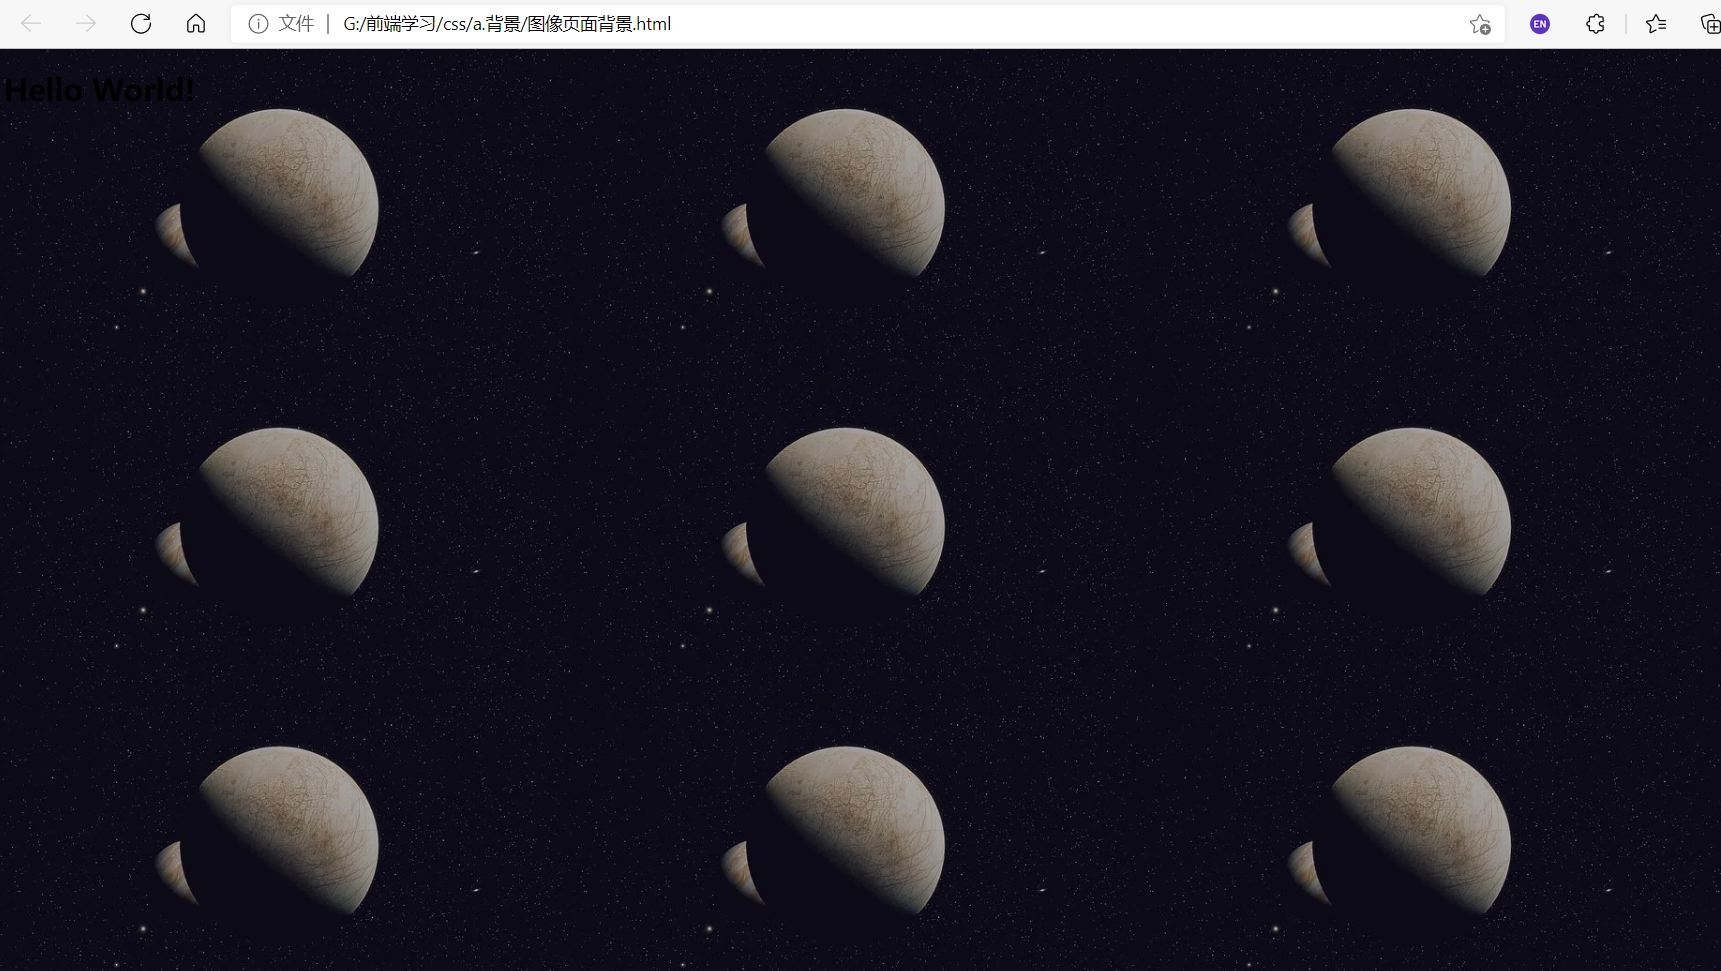Go to the Home page icon
Screen dimensions: 1721x971
pos(196,24)
